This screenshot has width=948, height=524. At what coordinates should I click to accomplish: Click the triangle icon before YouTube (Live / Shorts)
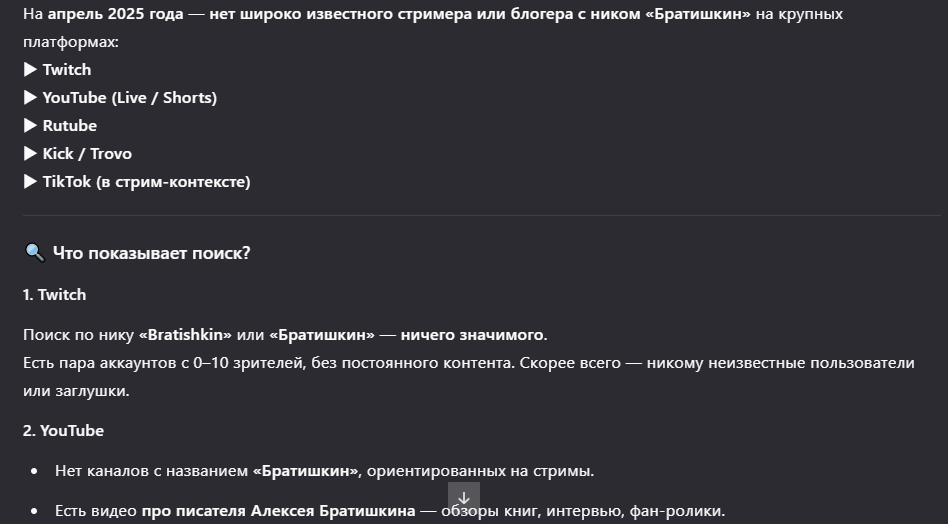point(30,98)
